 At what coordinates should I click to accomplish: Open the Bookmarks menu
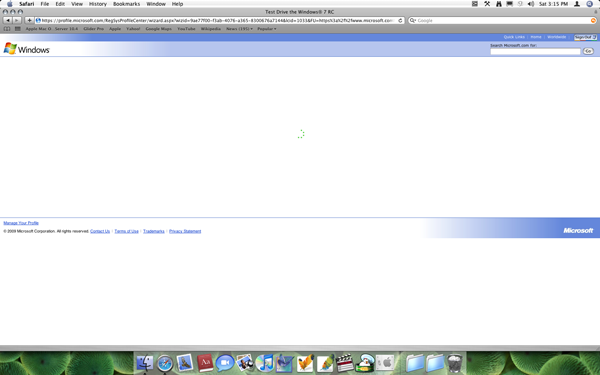pyautogui.click(x=126, y=4)
